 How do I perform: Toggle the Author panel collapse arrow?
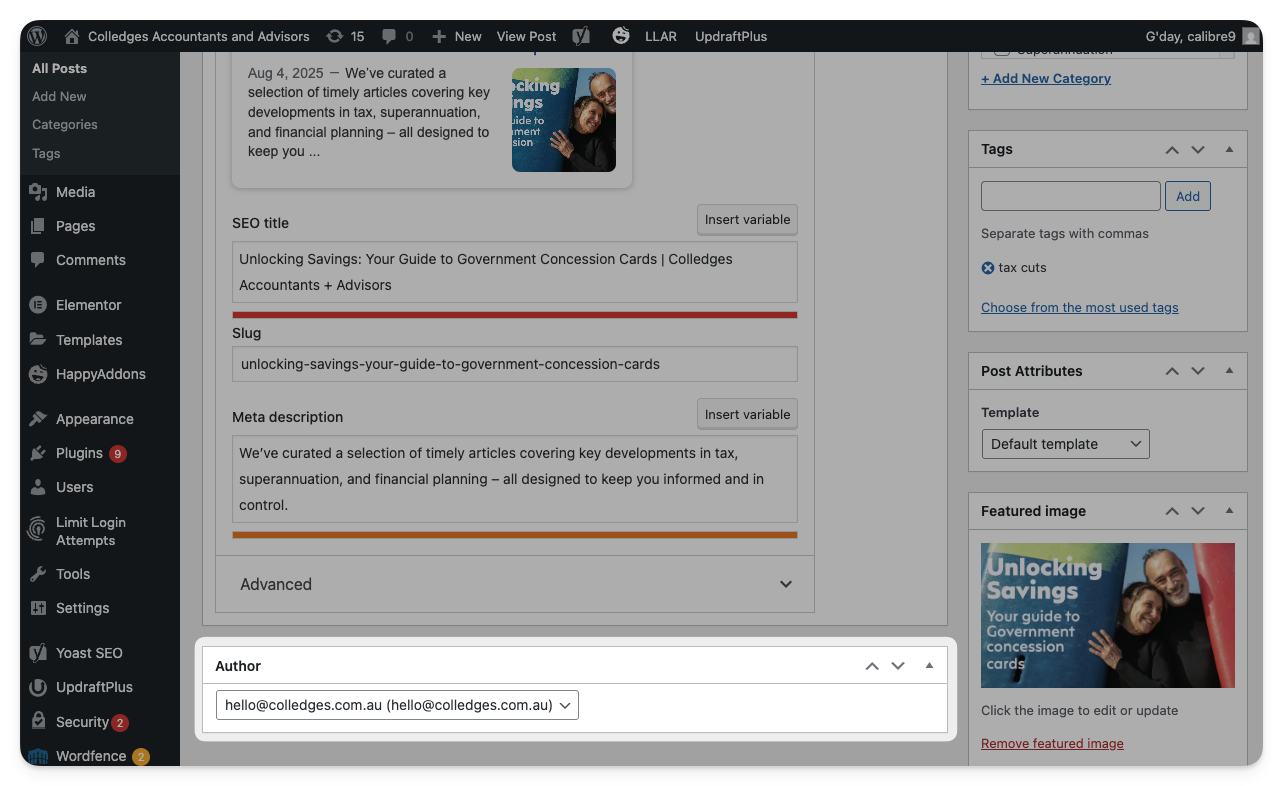click(929, 665)
